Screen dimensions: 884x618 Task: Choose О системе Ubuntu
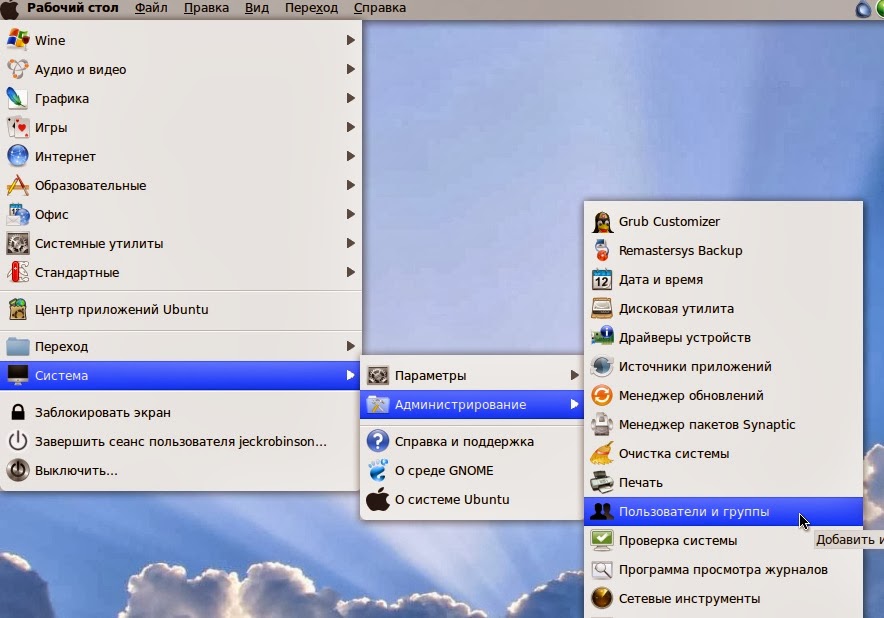[x=471, y=500]
